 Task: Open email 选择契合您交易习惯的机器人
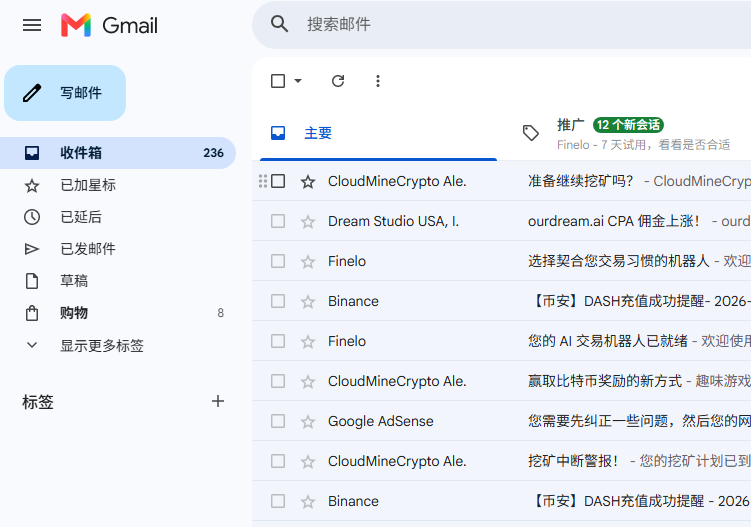618,261
